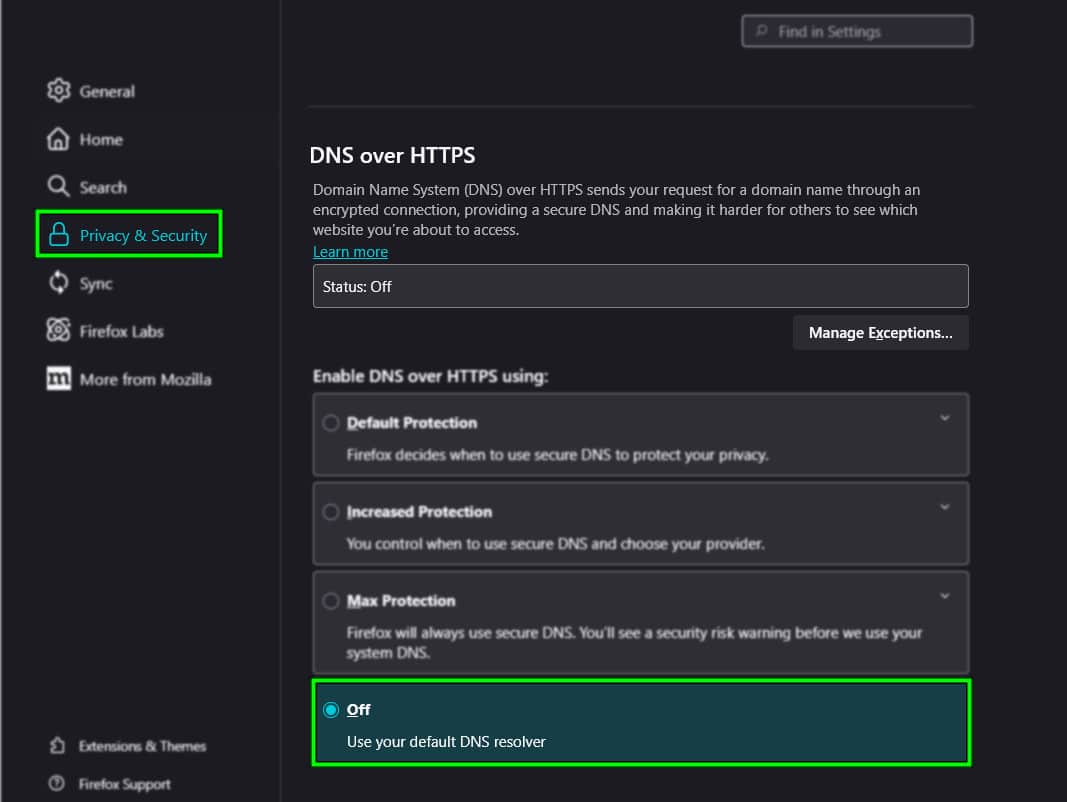1067x802 pixels.
Task: Select the Off radio button
Action: coord(331,710)
